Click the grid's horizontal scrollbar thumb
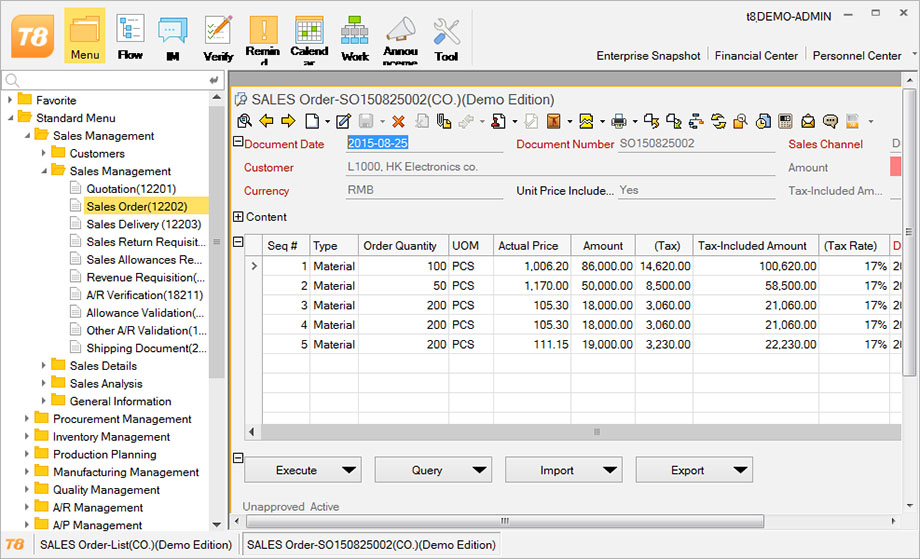 597,432
